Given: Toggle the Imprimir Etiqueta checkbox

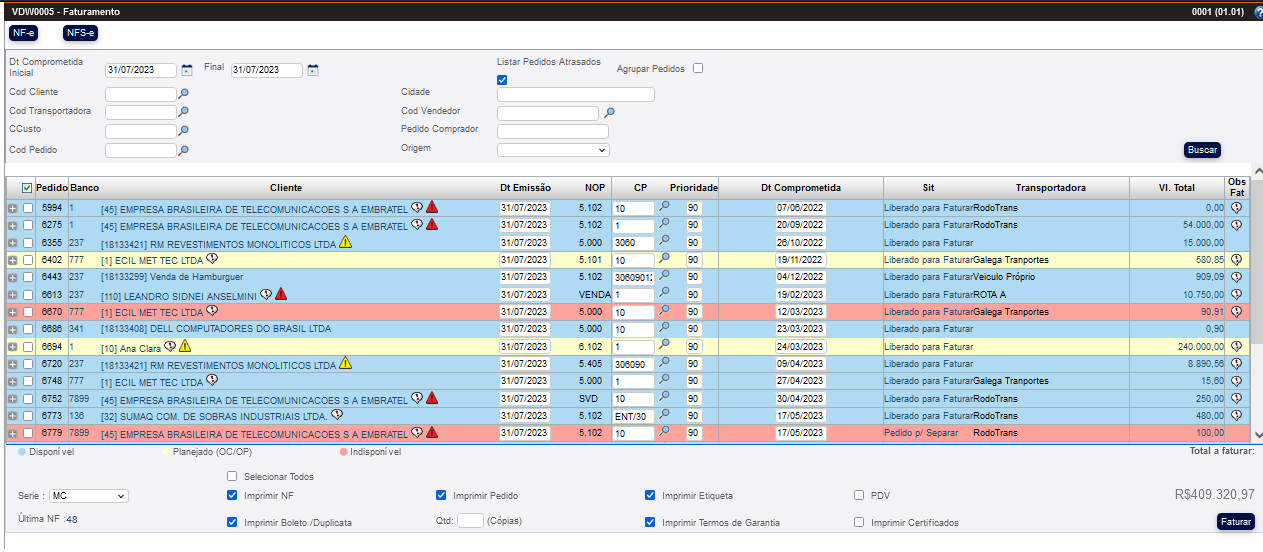Looking at the screenshot, I should point(650,495).
